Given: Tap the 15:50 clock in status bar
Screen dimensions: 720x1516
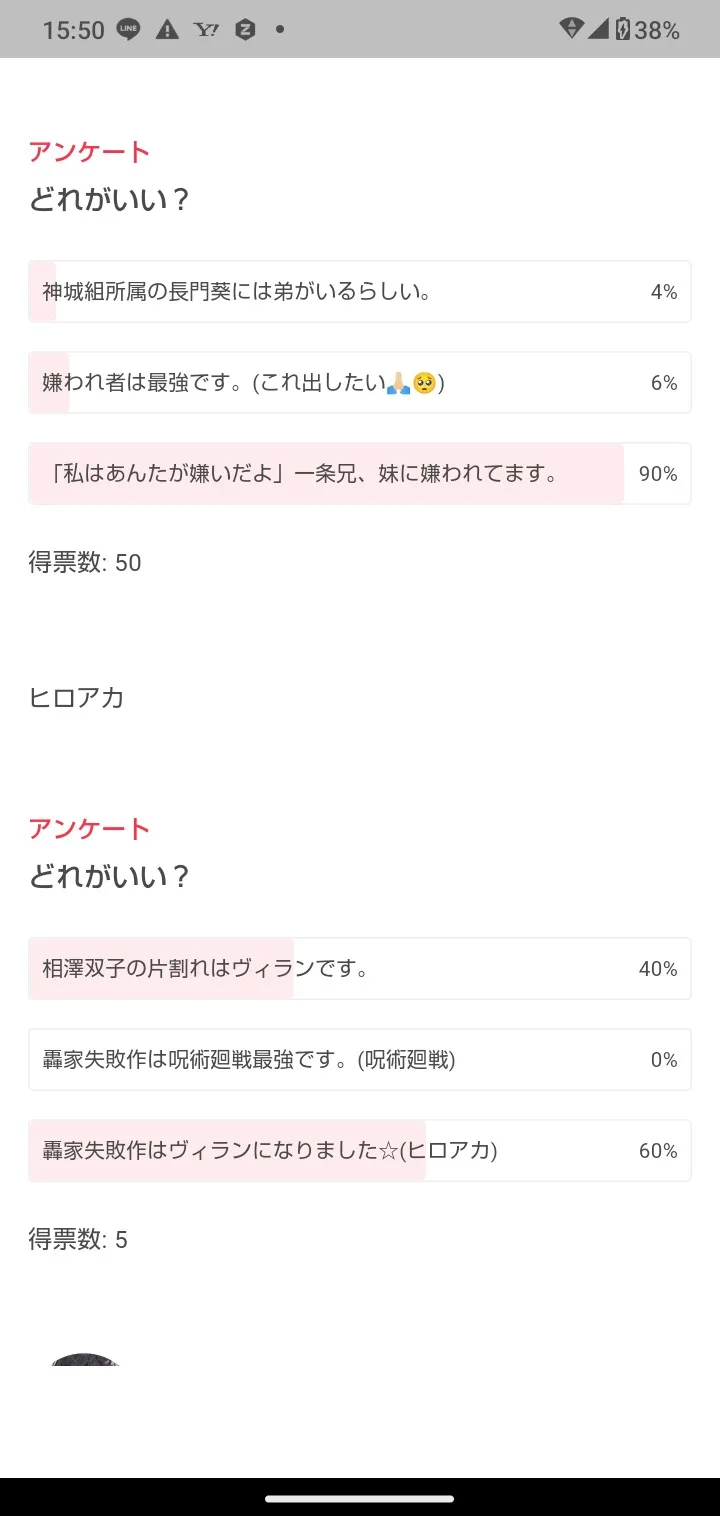Looking at the screenshot, I should pos(73,30).
